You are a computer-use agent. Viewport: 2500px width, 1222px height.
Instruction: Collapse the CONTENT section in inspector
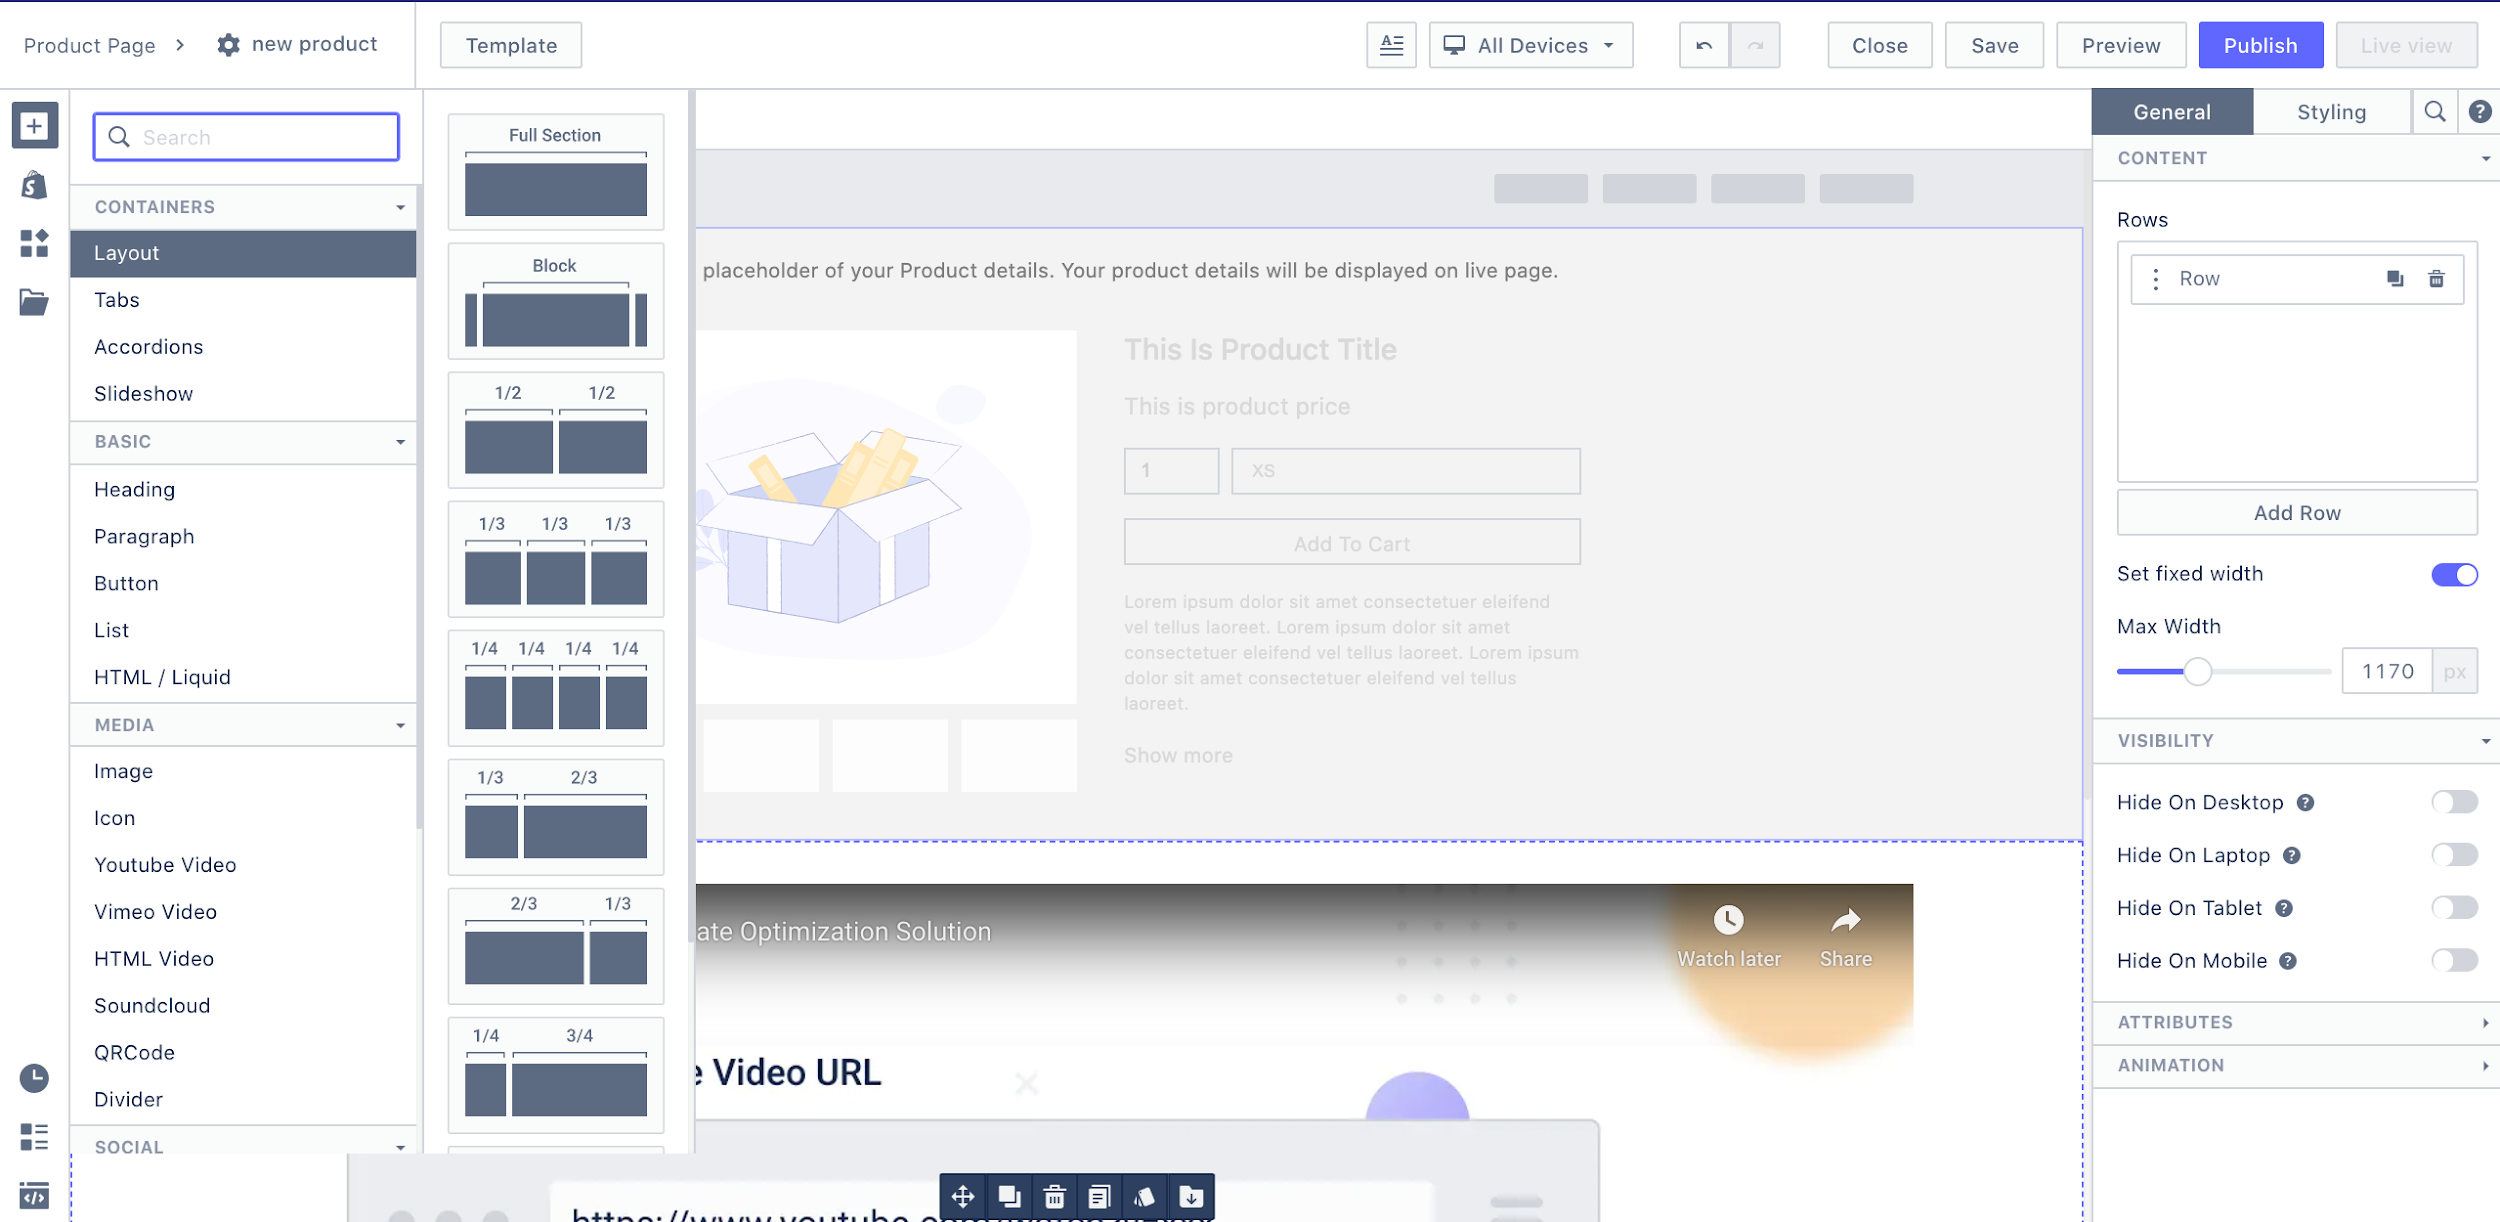click(x=2296, y=158)
